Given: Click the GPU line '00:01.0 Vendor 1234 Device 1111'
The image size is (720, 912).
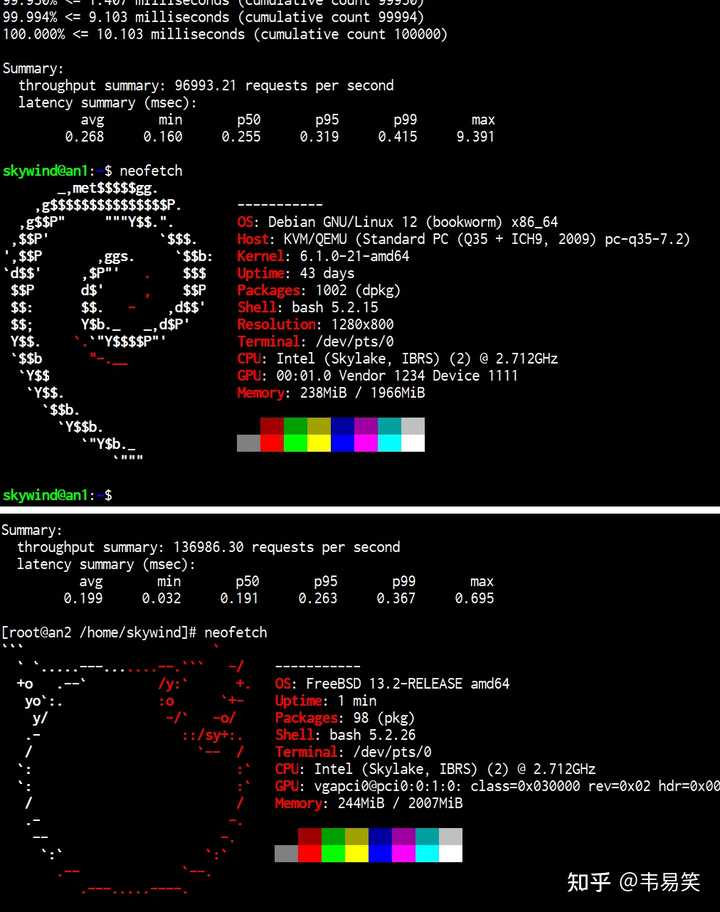Looking at the screenshot, I should click(377, 376).
